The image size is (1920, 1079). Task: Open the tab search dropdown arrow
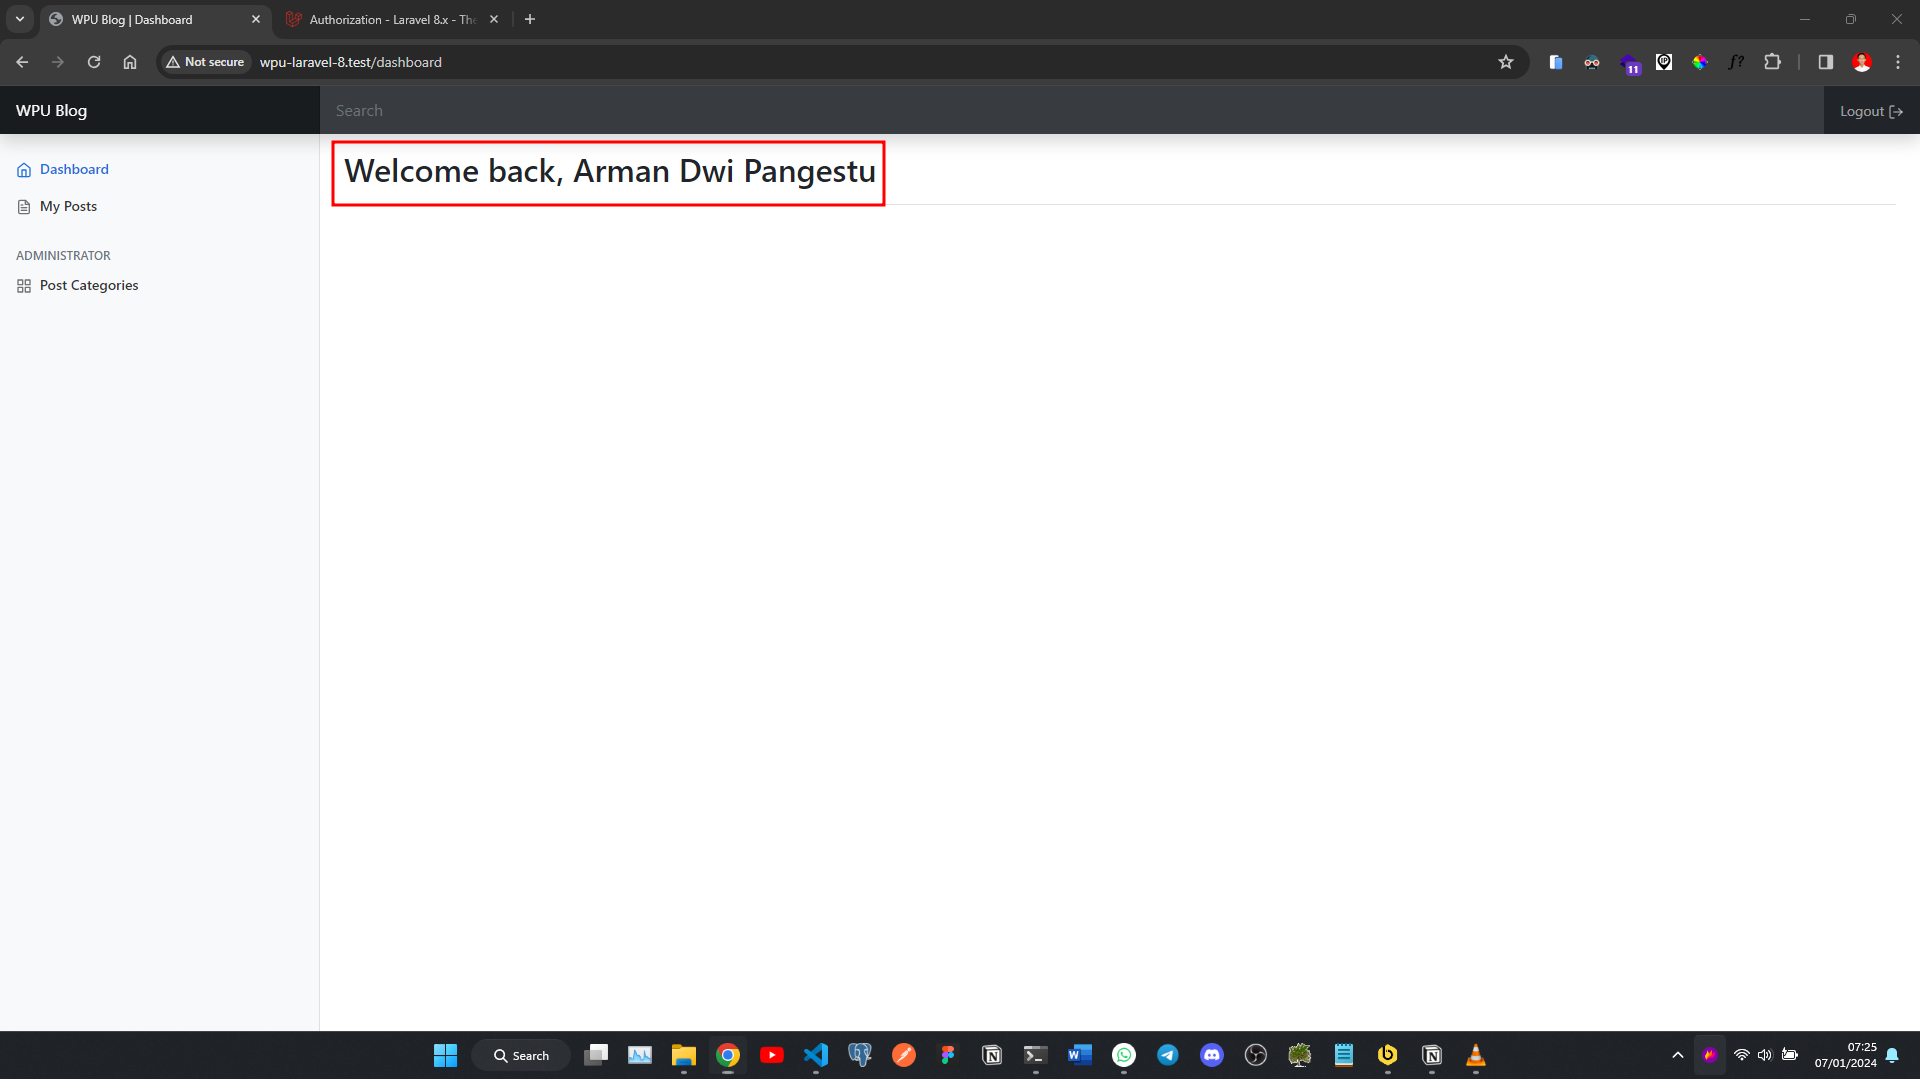(20, 19)
